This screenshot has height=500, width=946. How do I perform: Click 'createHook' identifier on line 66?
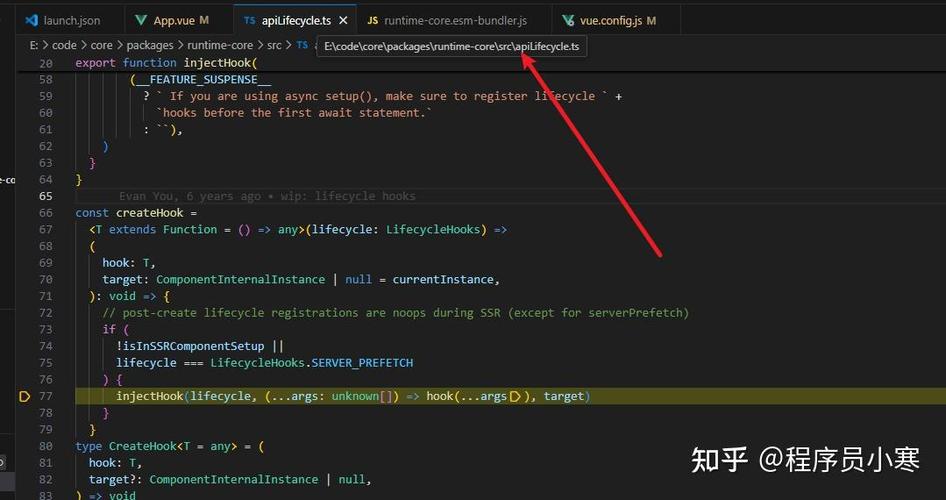click(x=150, y=213)
